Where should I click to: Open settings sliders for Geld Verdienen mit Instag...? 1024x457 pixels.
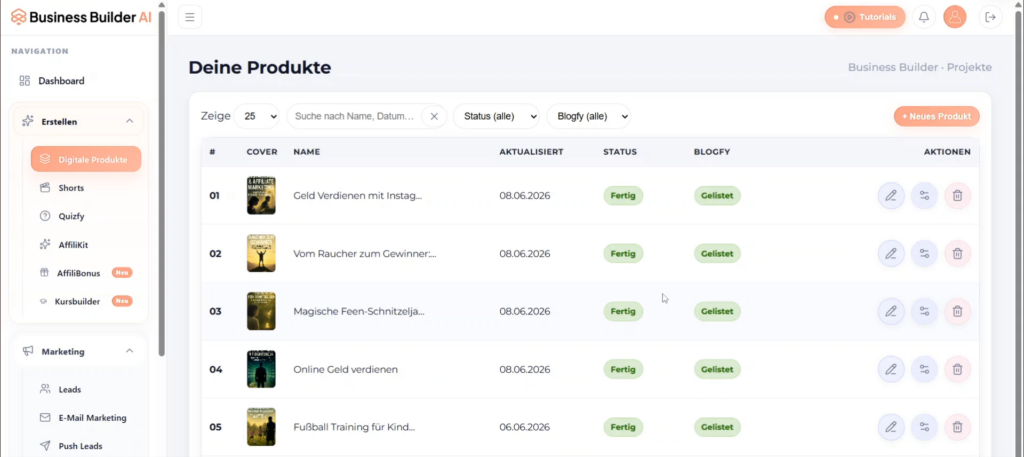(x=924, y=196)
